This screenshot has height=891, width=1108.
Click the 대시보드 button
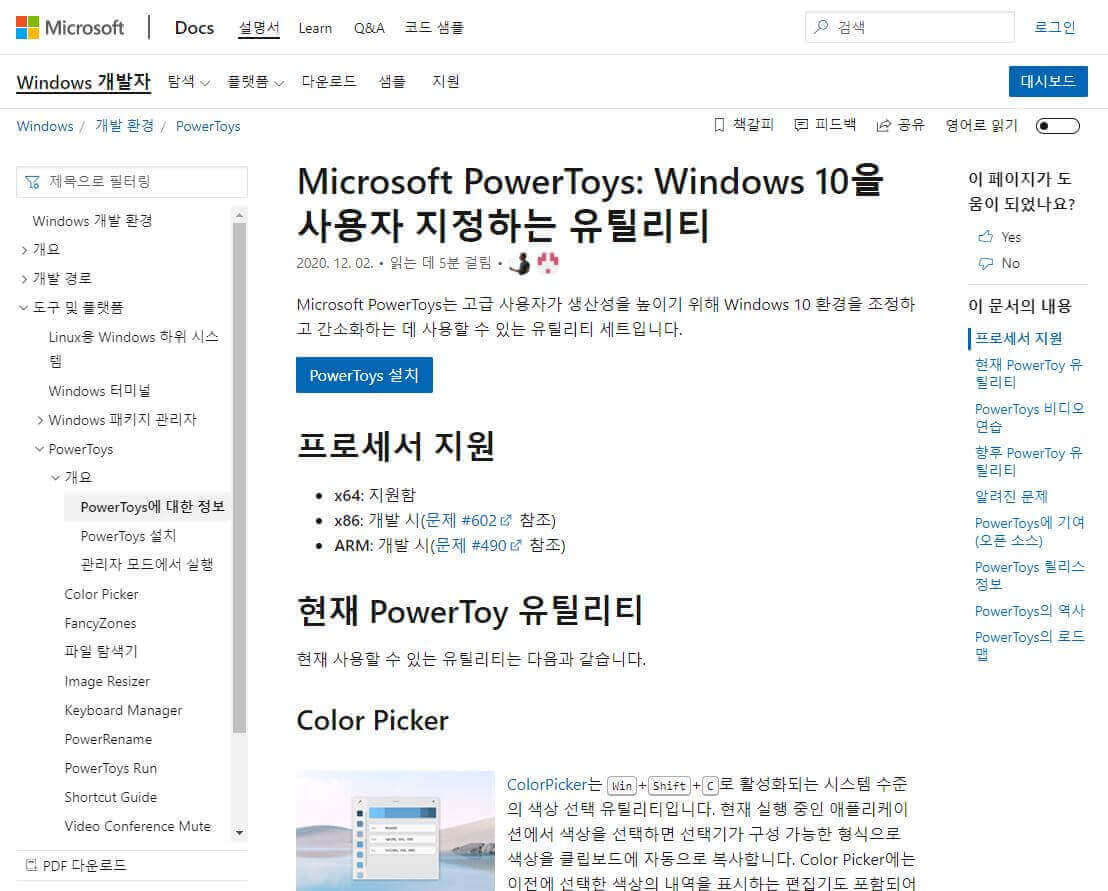pyautogui.click(x=1048, y=81)
